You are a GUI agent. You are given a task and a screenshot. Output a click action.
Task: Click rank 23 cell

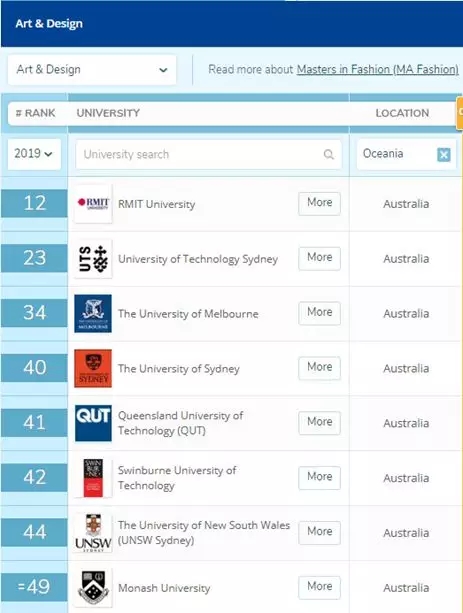pos(34,258)
